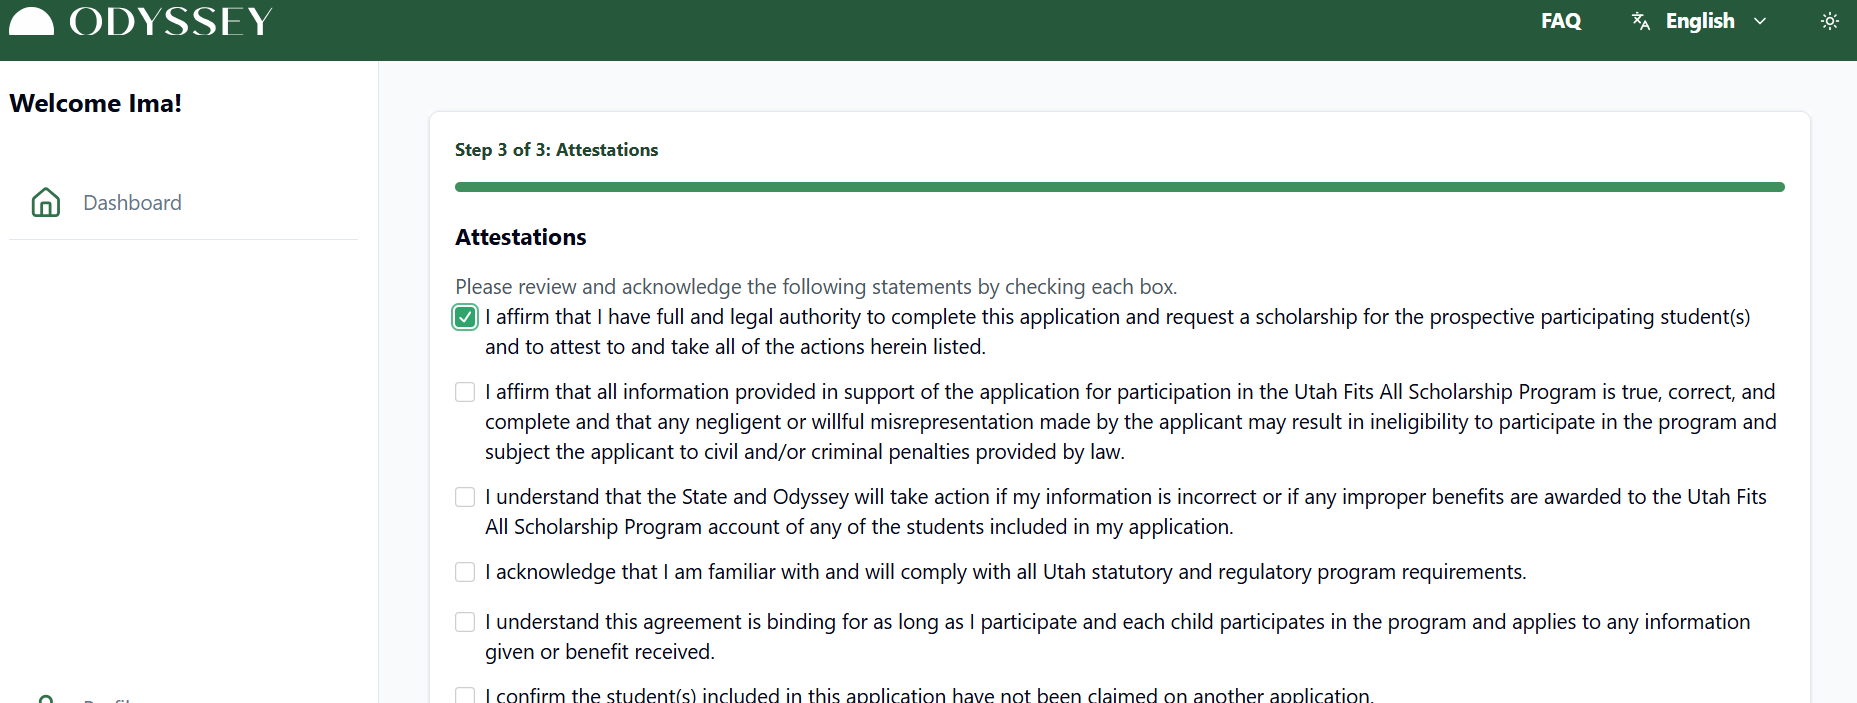Click the translate language icon
Screen dimensions: 1857x703
[x=1641, y=21]
